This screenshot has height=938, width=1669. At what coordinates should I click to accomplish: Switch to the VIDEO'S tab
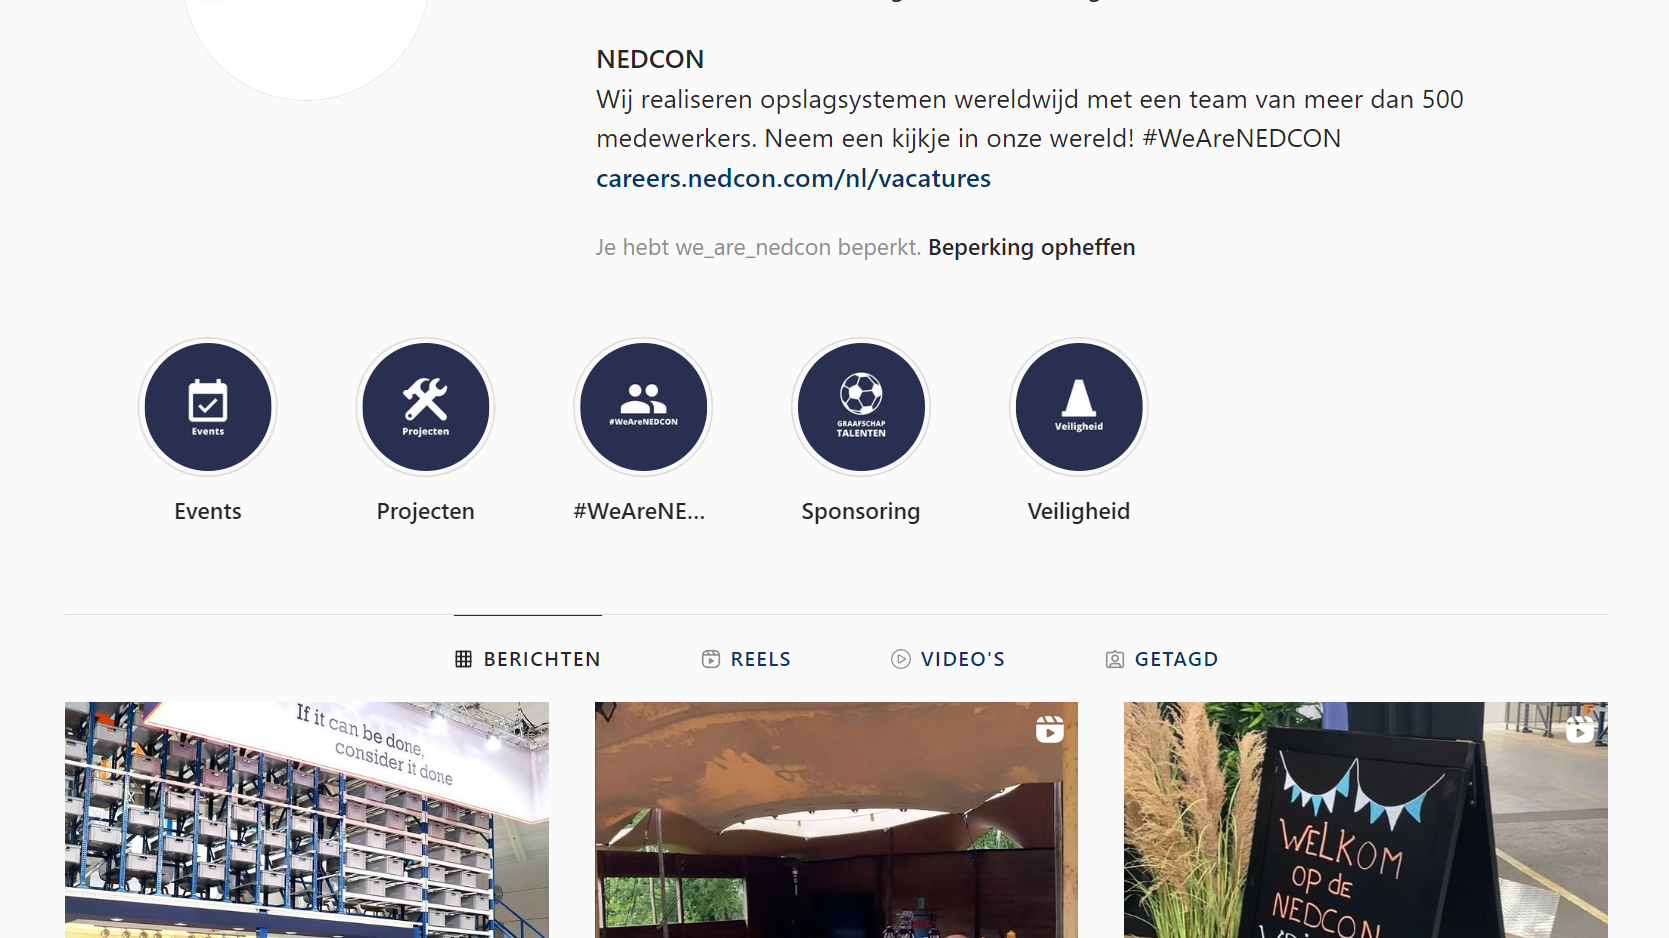pos(948,659)
